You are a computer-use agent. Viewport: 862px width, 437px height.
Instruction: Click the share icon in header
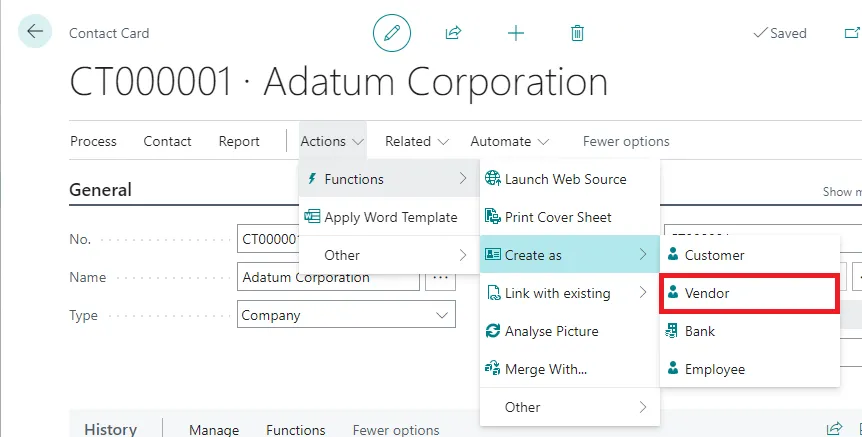453,33
